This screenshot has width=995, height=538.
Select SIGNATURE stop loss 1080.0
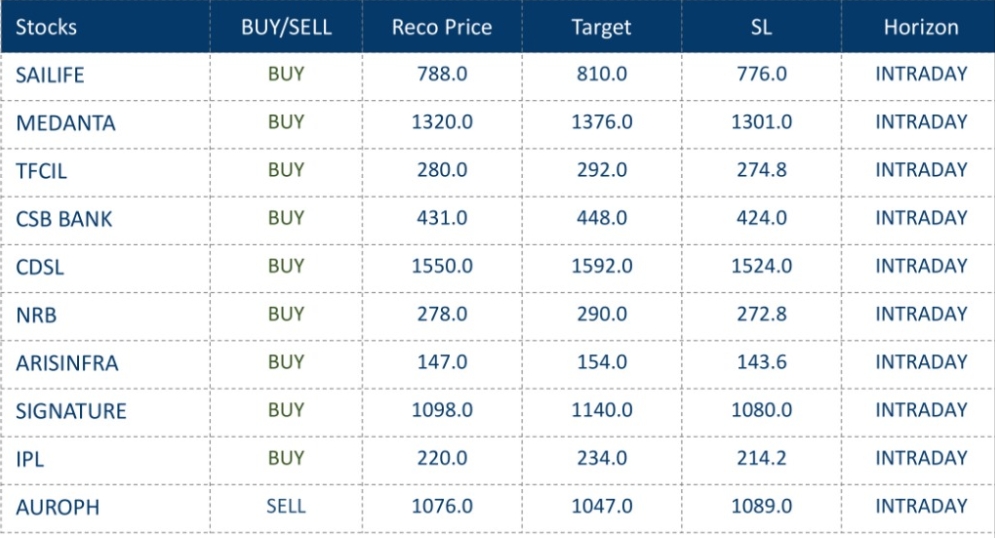click(x=761, y=410)
